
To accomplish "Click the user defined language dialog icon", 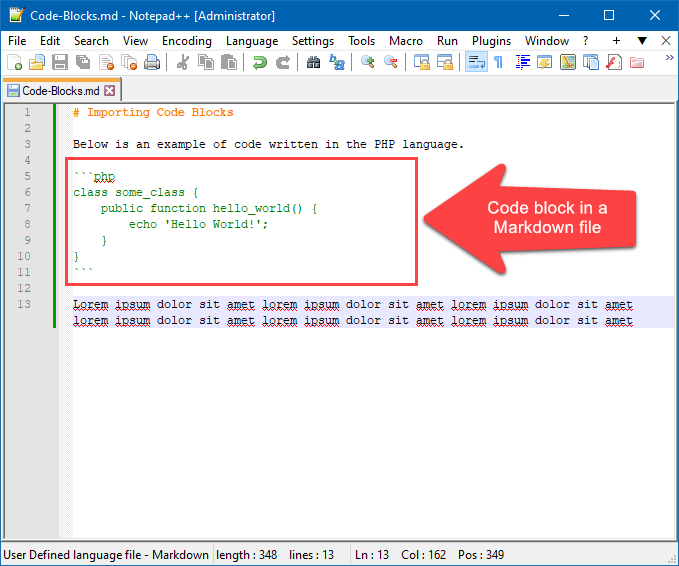I will (545, 62).
